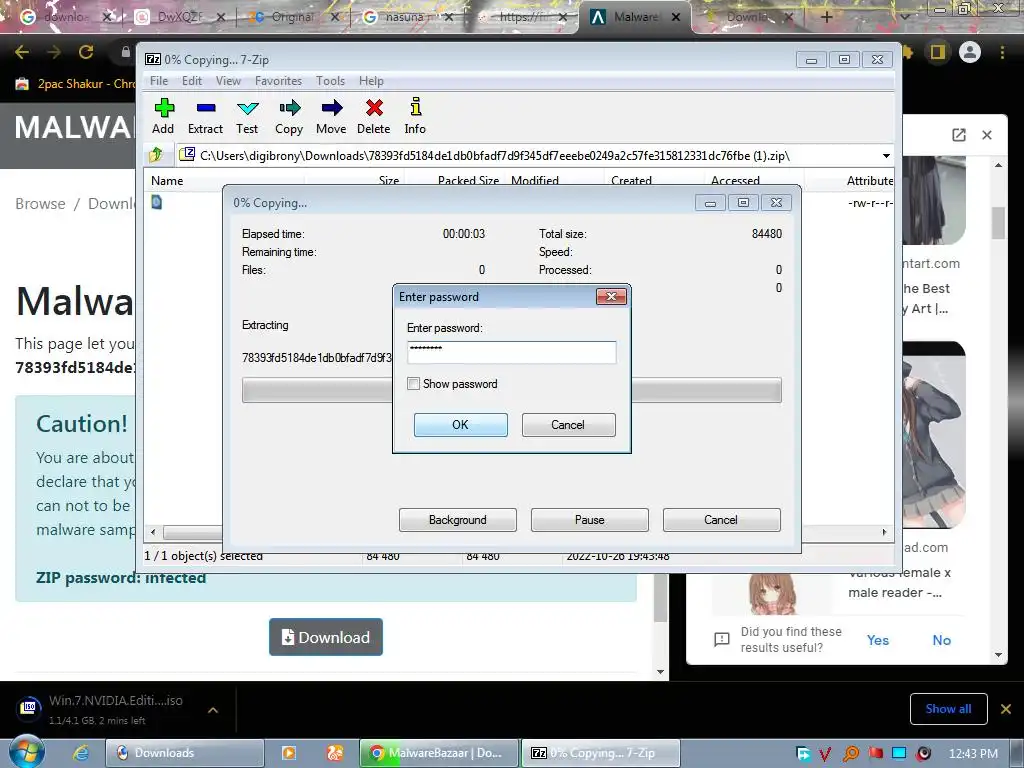Screen dimensions: 1024x768
Task: Go back in Chrome
Action: (22, 52)
